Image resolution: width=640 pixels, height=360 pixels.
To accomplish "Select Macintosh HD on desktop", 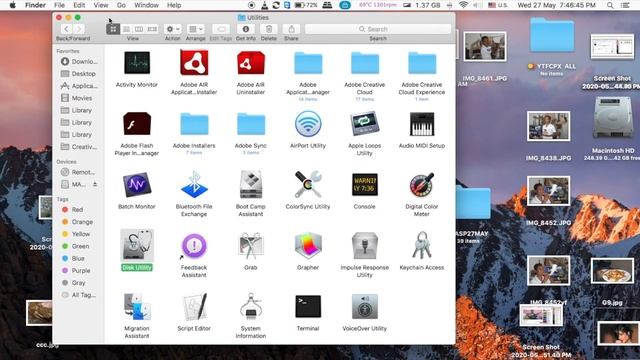I will [613, 118].
